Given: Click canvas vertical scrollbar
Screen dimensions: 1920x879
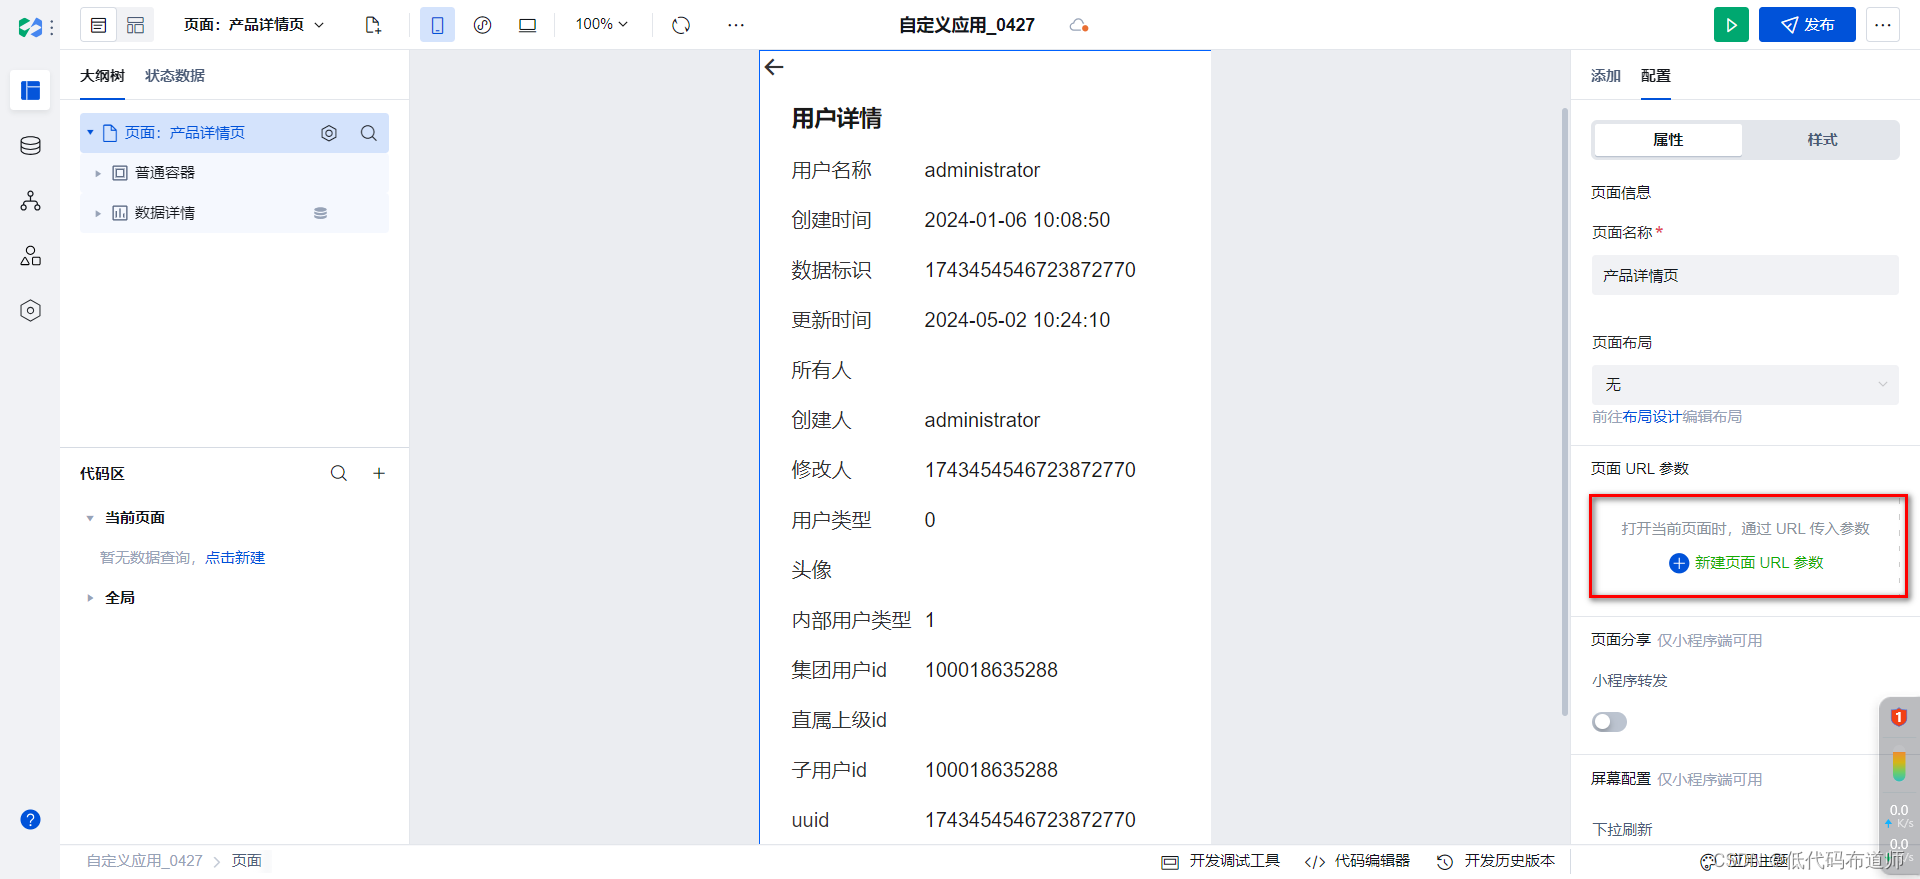Looking at the screenshot, I should pyautogui.click(x=1565, y=412).
